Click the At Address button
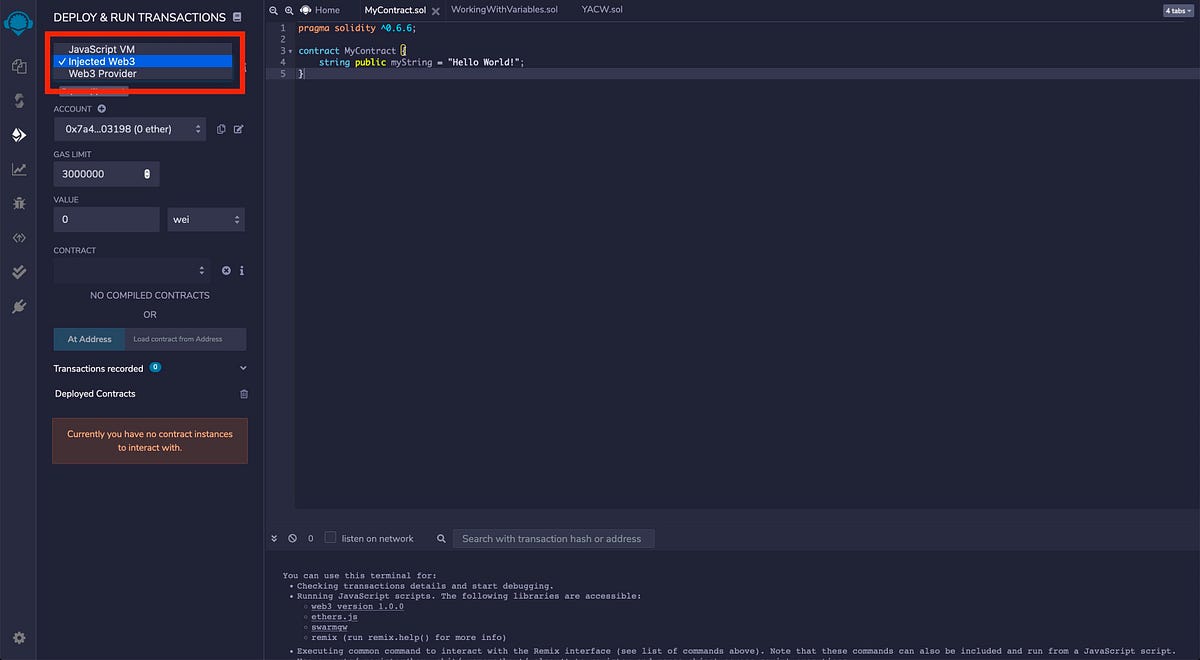 pos(88,339)
